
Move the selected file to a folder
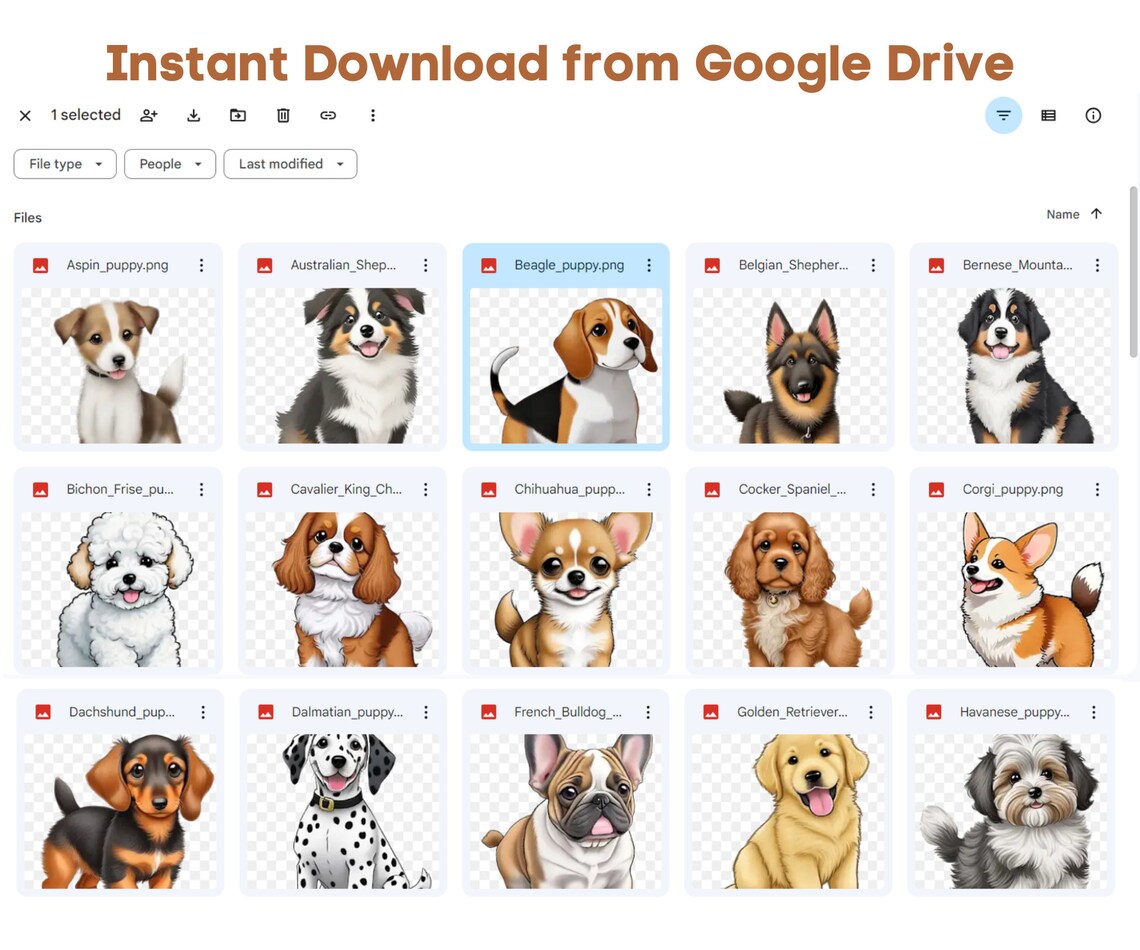[238, 115]
